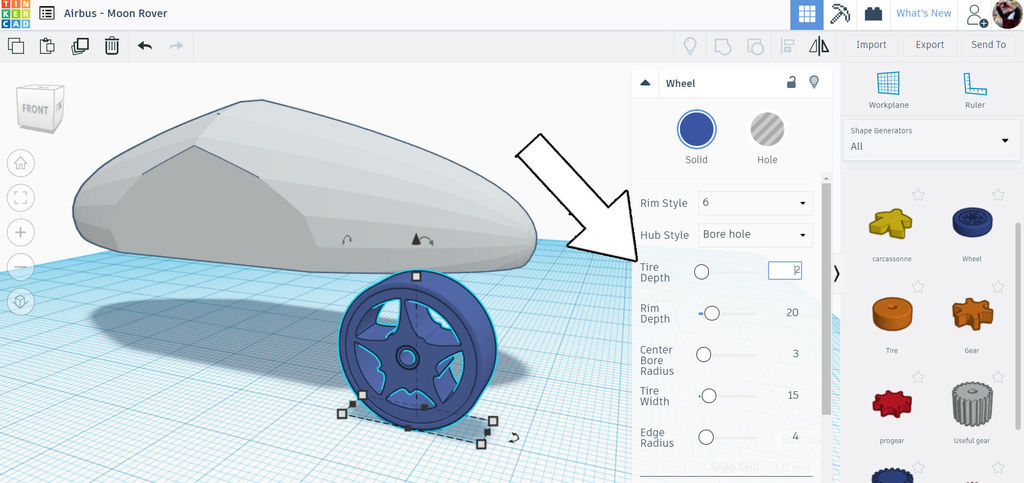The height and width of the screenshot is (483, 1024).
Task: Click the Center Bore Radius slider handle
Action: click(x=703, y=354)
